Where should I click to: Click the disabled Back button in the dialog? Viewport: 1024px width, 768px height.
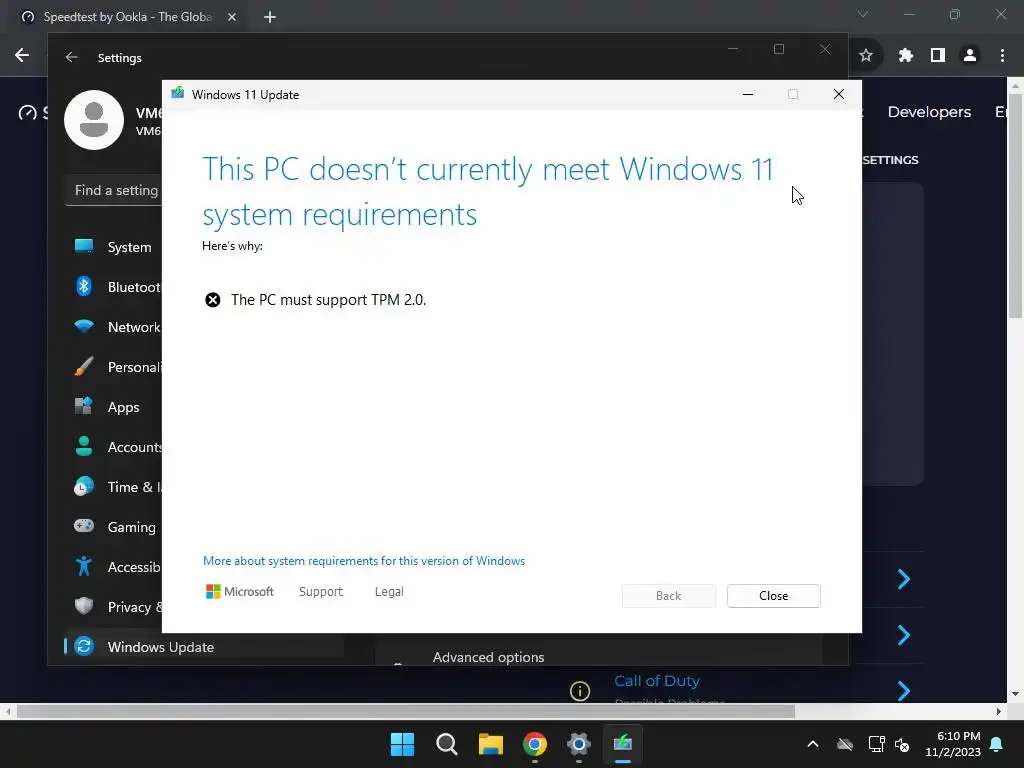[x=668, y=596]
